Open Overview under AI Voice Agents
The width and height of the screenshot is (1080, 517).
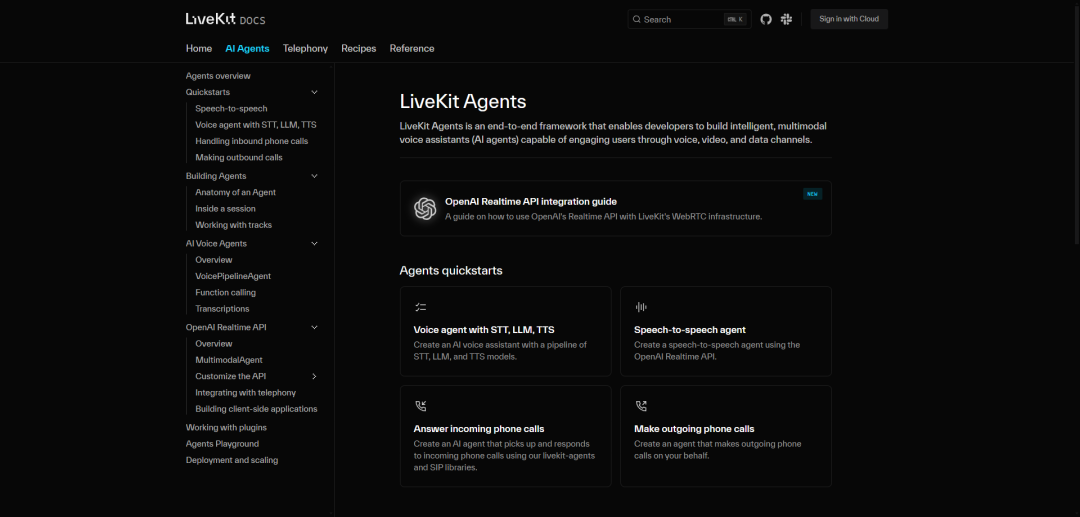(214, 260)
